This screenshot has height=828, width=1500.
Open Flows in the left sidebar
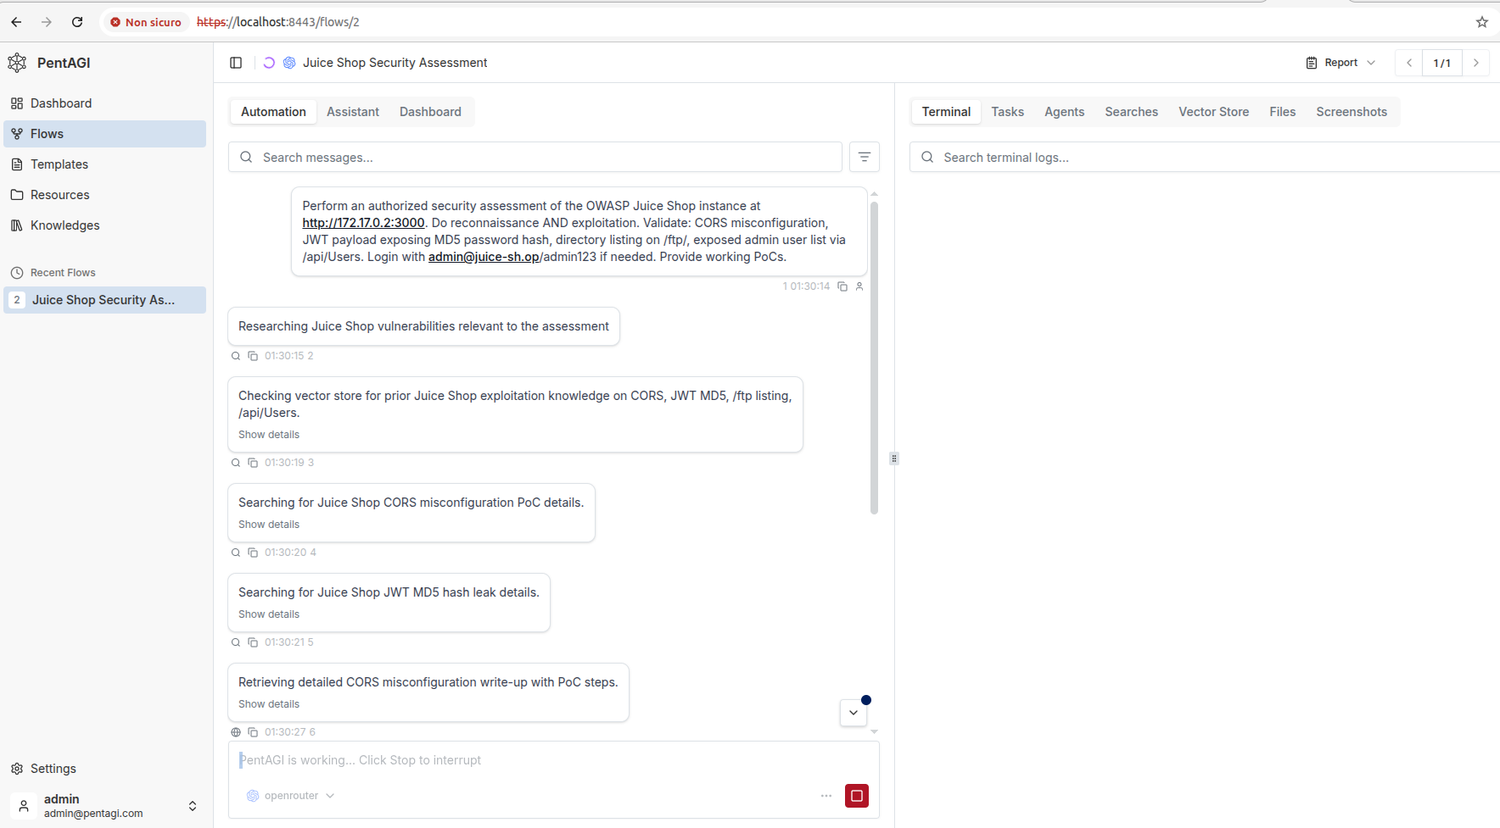click(x=105, y=134)
